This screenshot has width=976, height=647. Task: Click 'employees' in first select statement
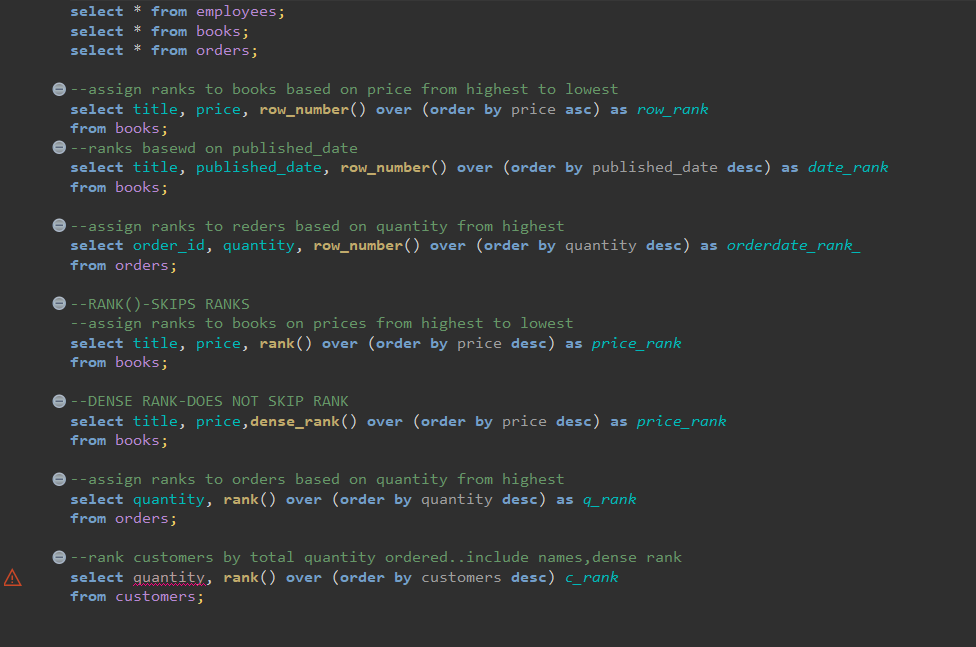pos(236,12)
